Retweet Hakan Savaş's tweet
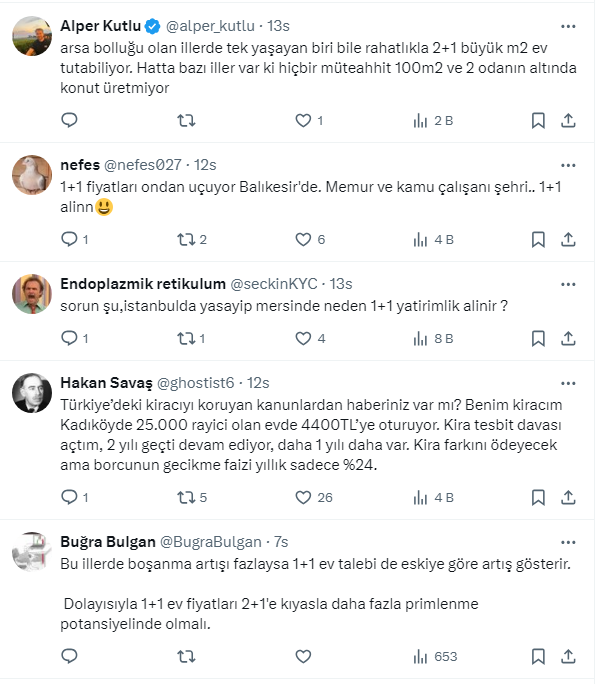 (x=186, y=497)
